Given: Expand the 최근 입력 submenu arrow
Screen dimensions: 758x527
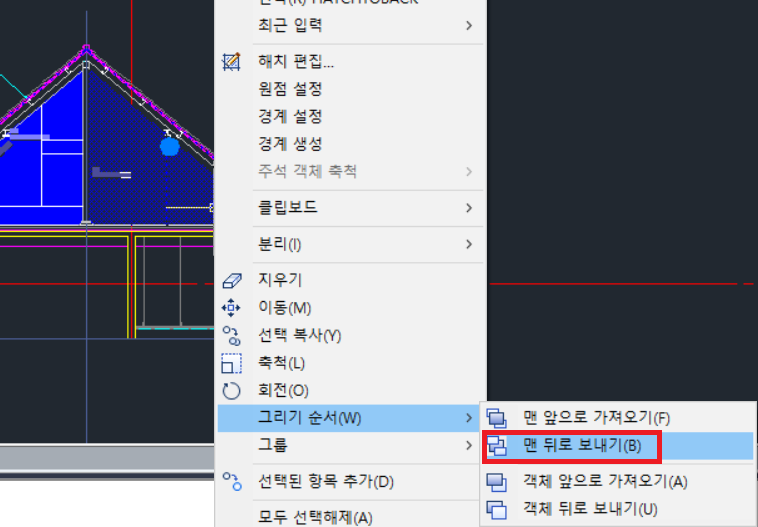Looking at the screenshot, I should (x=468, y=26).
